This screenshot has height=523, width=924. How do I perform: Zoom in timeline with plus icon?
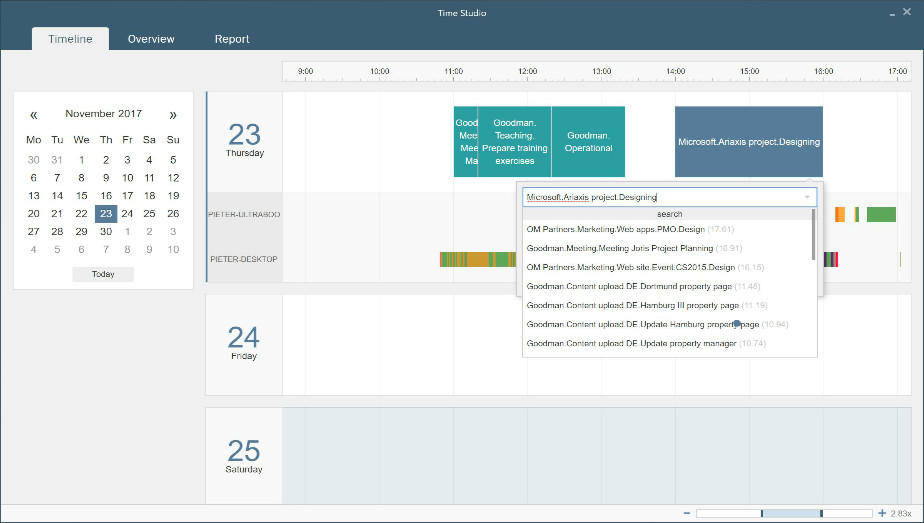pyautogui.click(x=882, y=514)
